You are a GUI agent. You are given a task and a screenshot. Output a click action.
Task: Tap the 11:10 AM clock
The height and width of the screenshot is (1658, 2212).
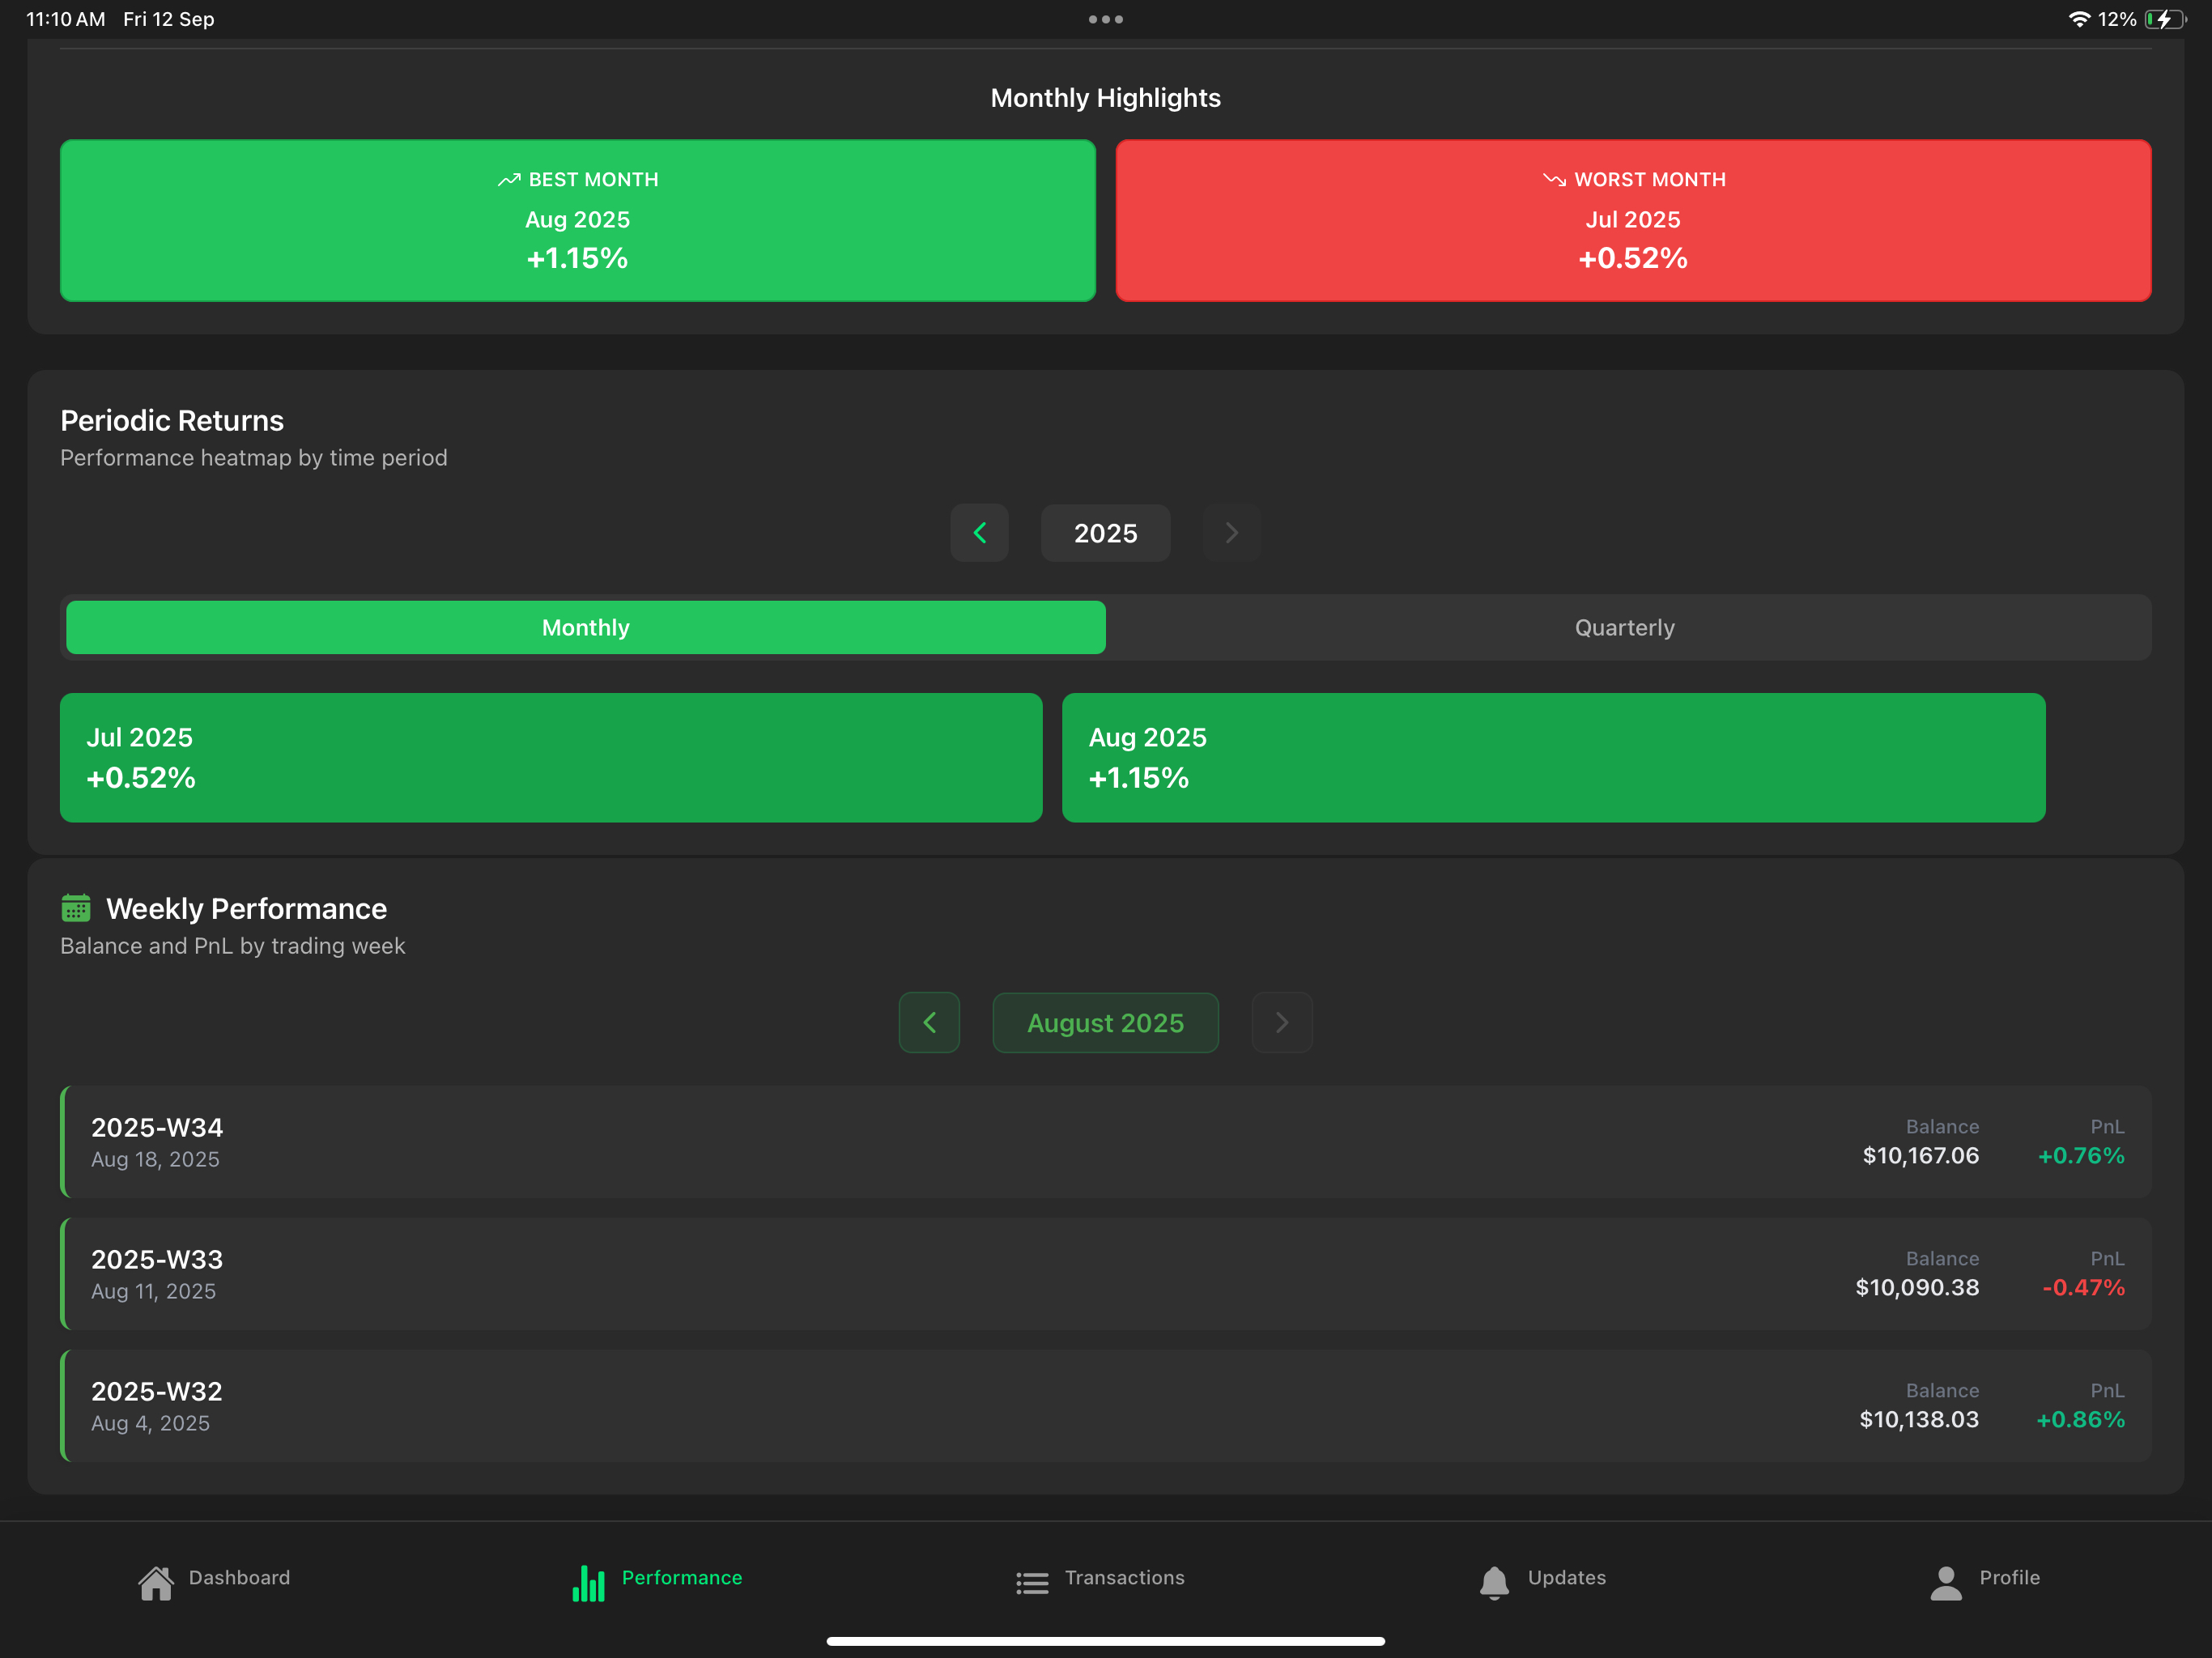[65, 19]
